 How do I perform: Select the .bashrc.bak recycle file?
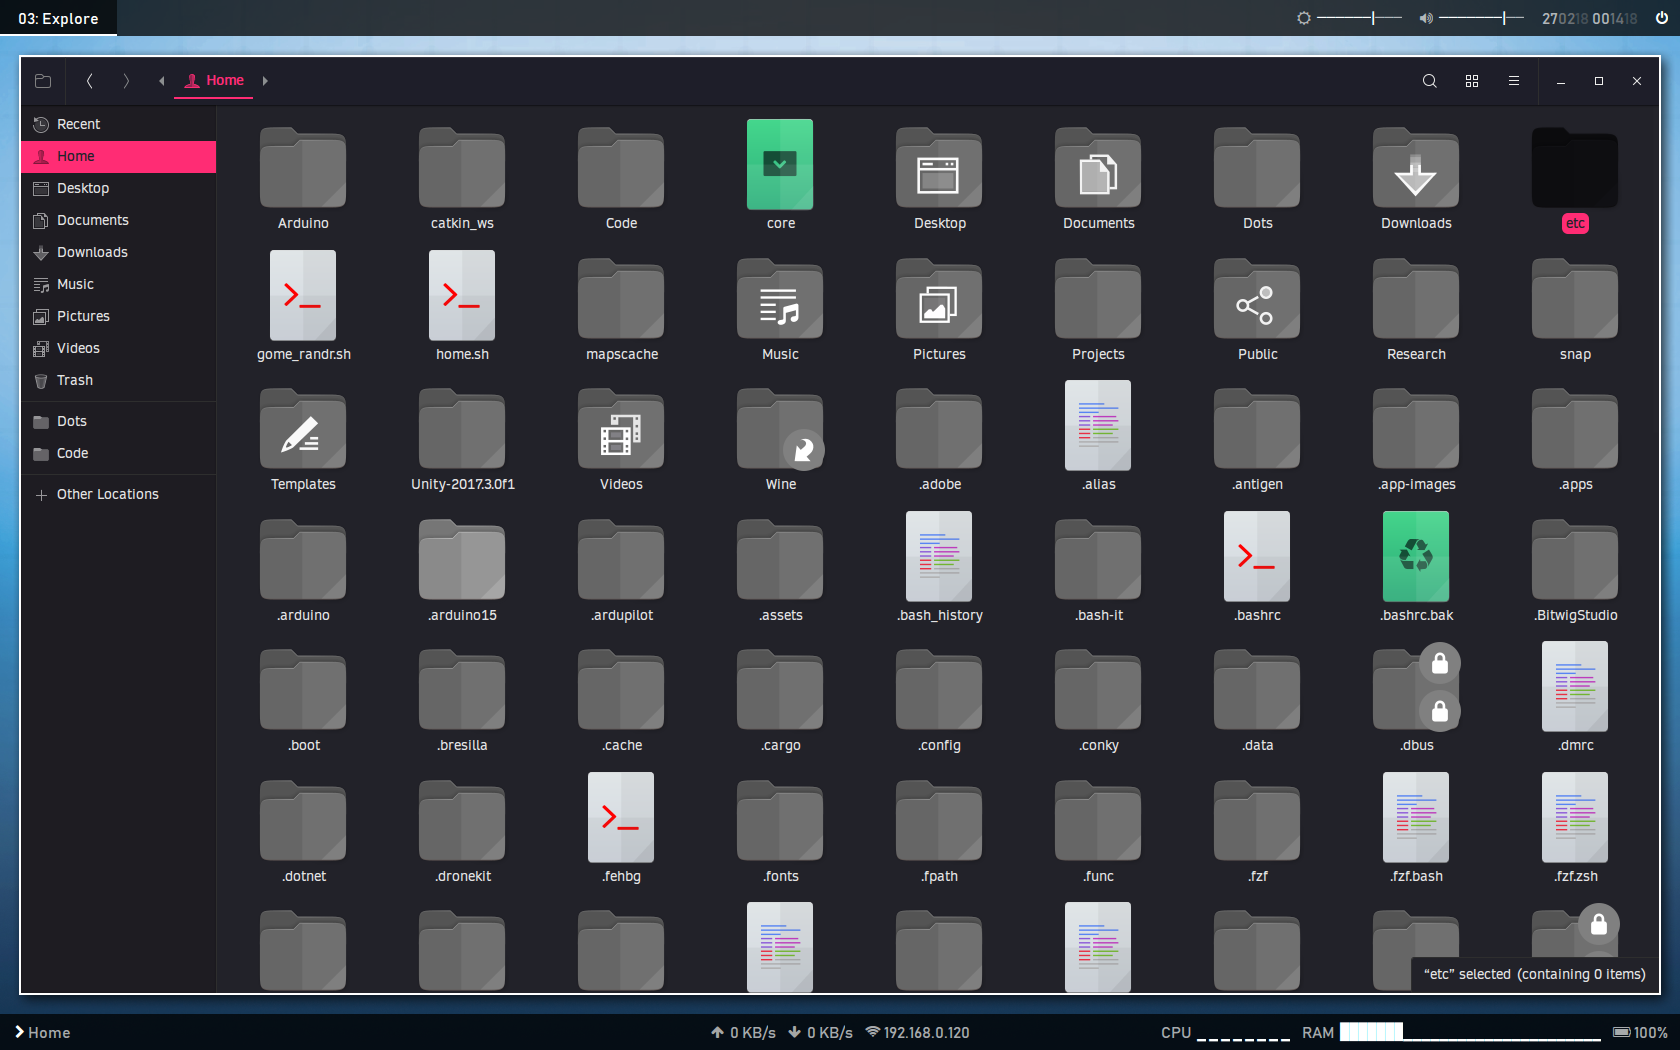(1416, 557)
